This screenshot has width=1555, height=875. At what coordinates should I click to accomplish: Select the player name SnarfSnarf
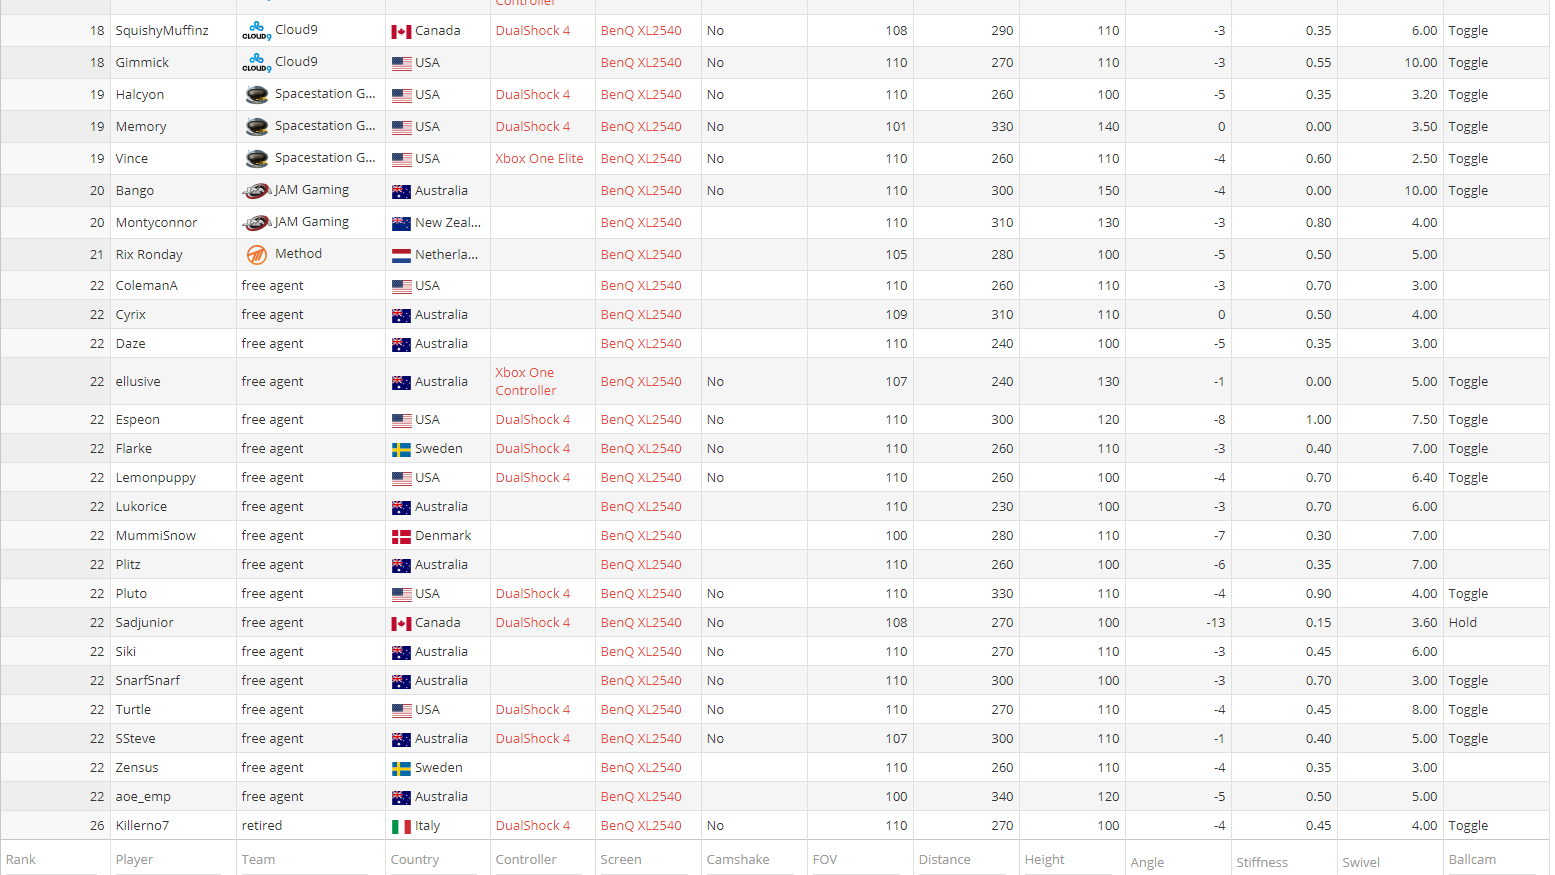click(x=148, y=681)
